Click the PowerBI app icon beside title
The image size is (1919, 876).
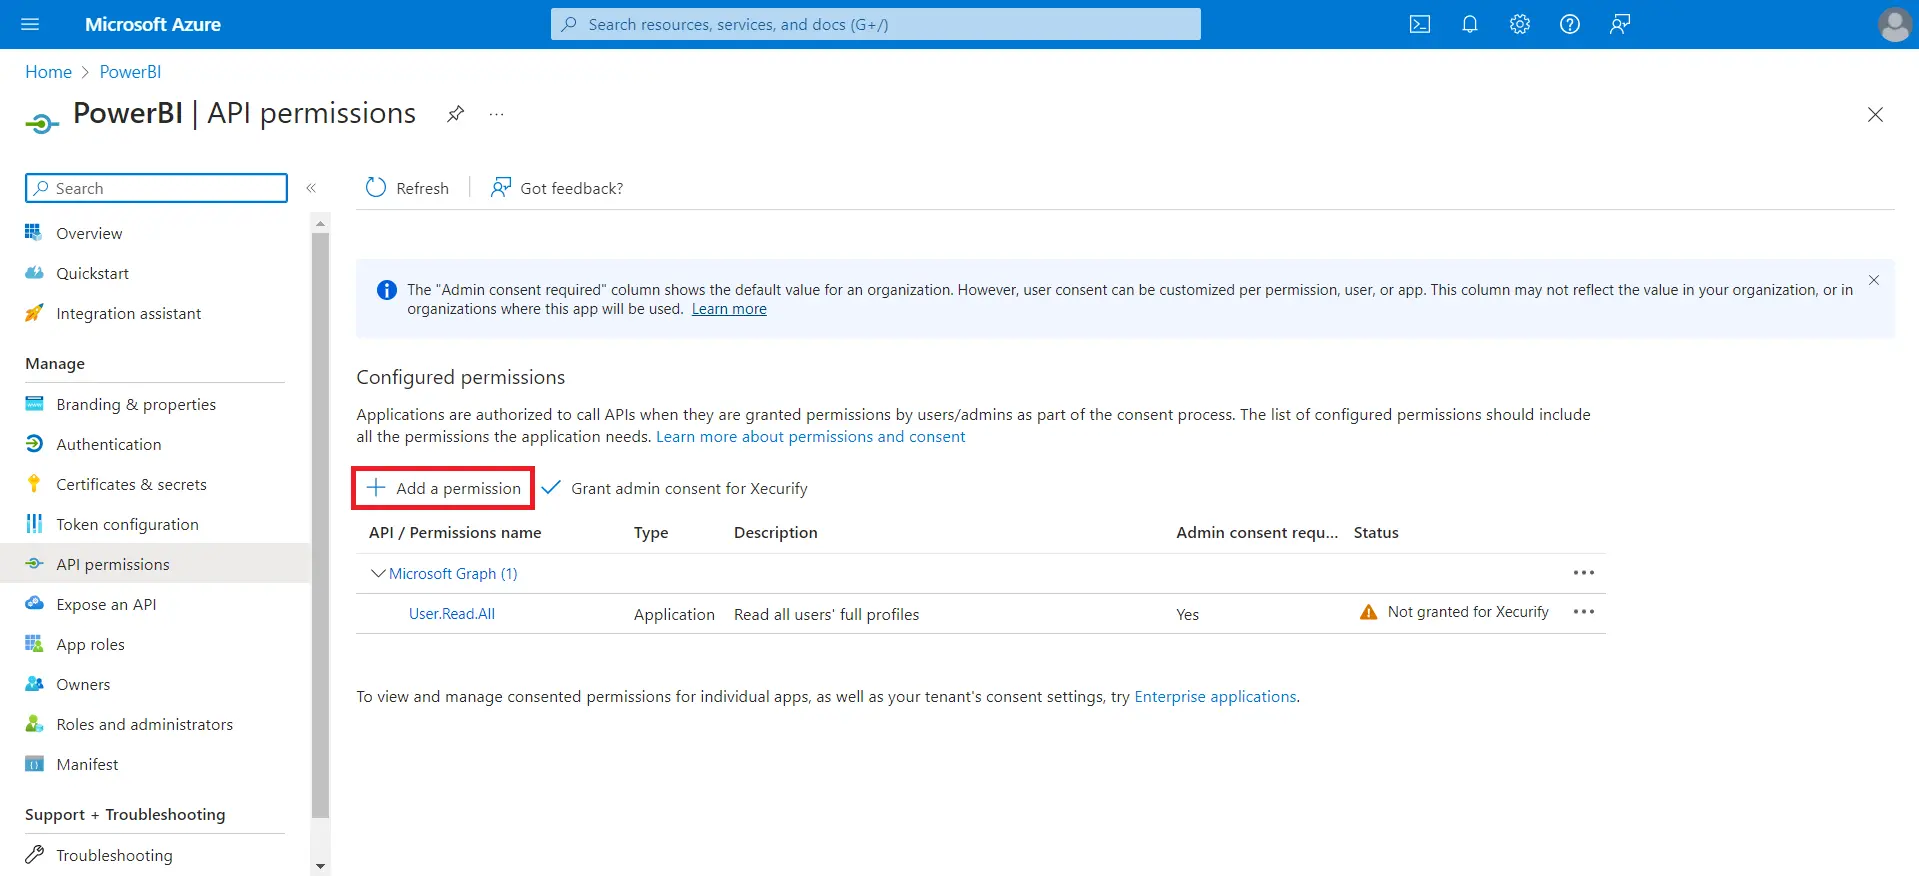pos(42,123)
